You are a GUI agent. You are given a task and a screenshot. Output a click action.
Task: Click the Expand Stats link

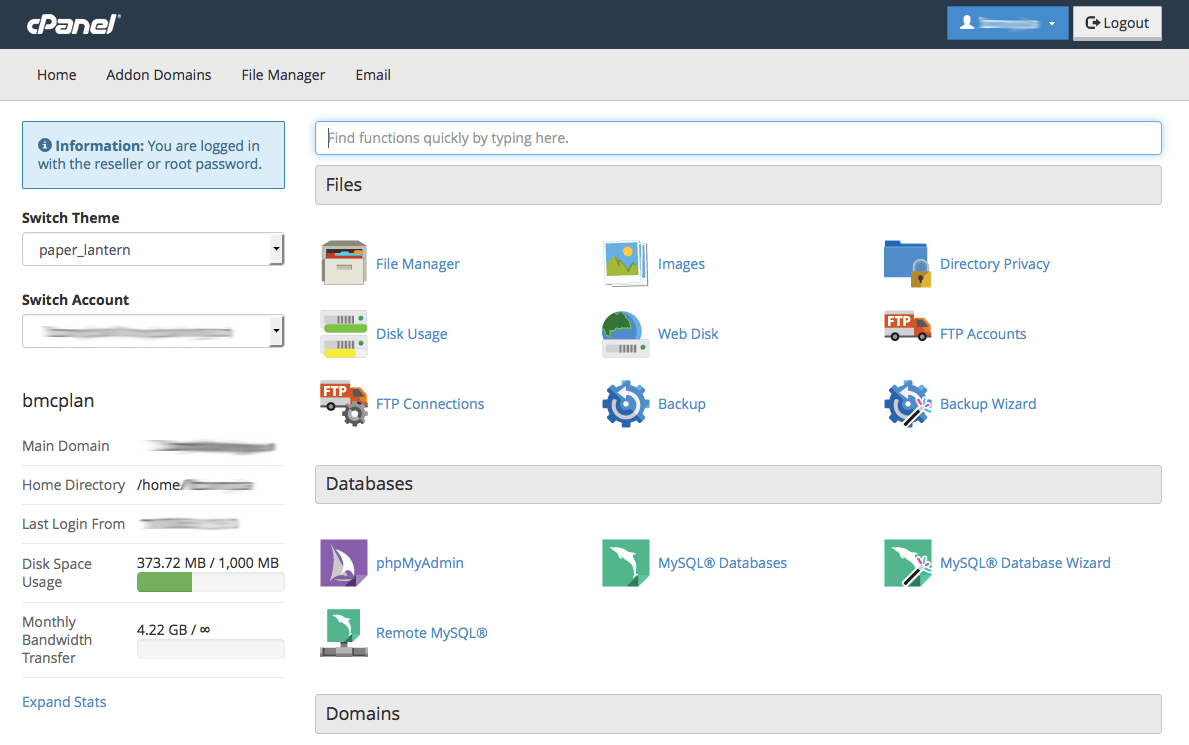(64, 702)
